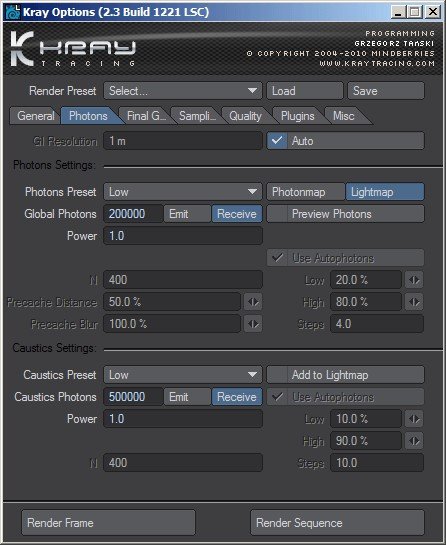Open the Render Preset dropdown
446x545 pixels.
pos(183,91)
